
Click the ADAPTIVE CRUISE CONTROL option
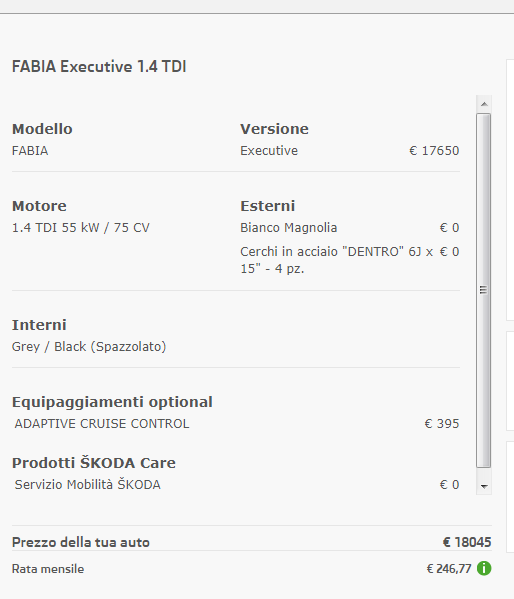[102, 424]
